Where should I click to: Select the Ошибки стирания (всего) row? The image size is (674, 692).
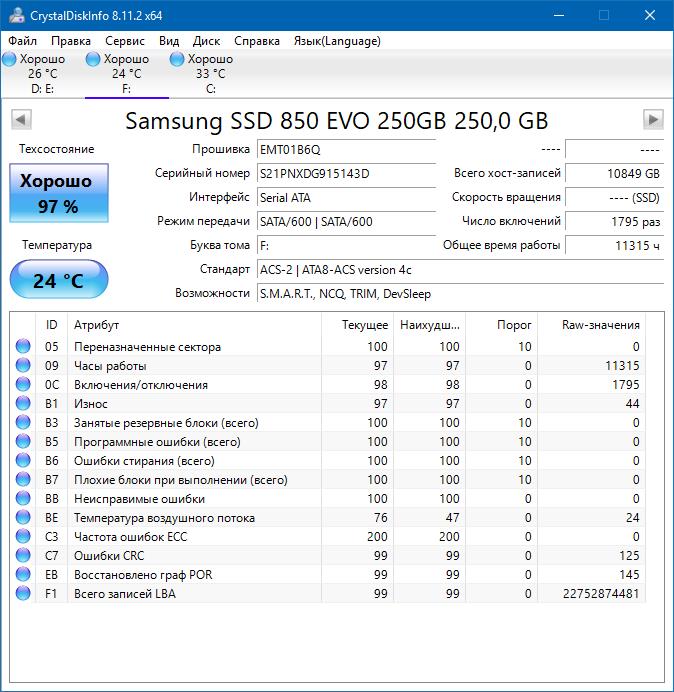(328, 460)
